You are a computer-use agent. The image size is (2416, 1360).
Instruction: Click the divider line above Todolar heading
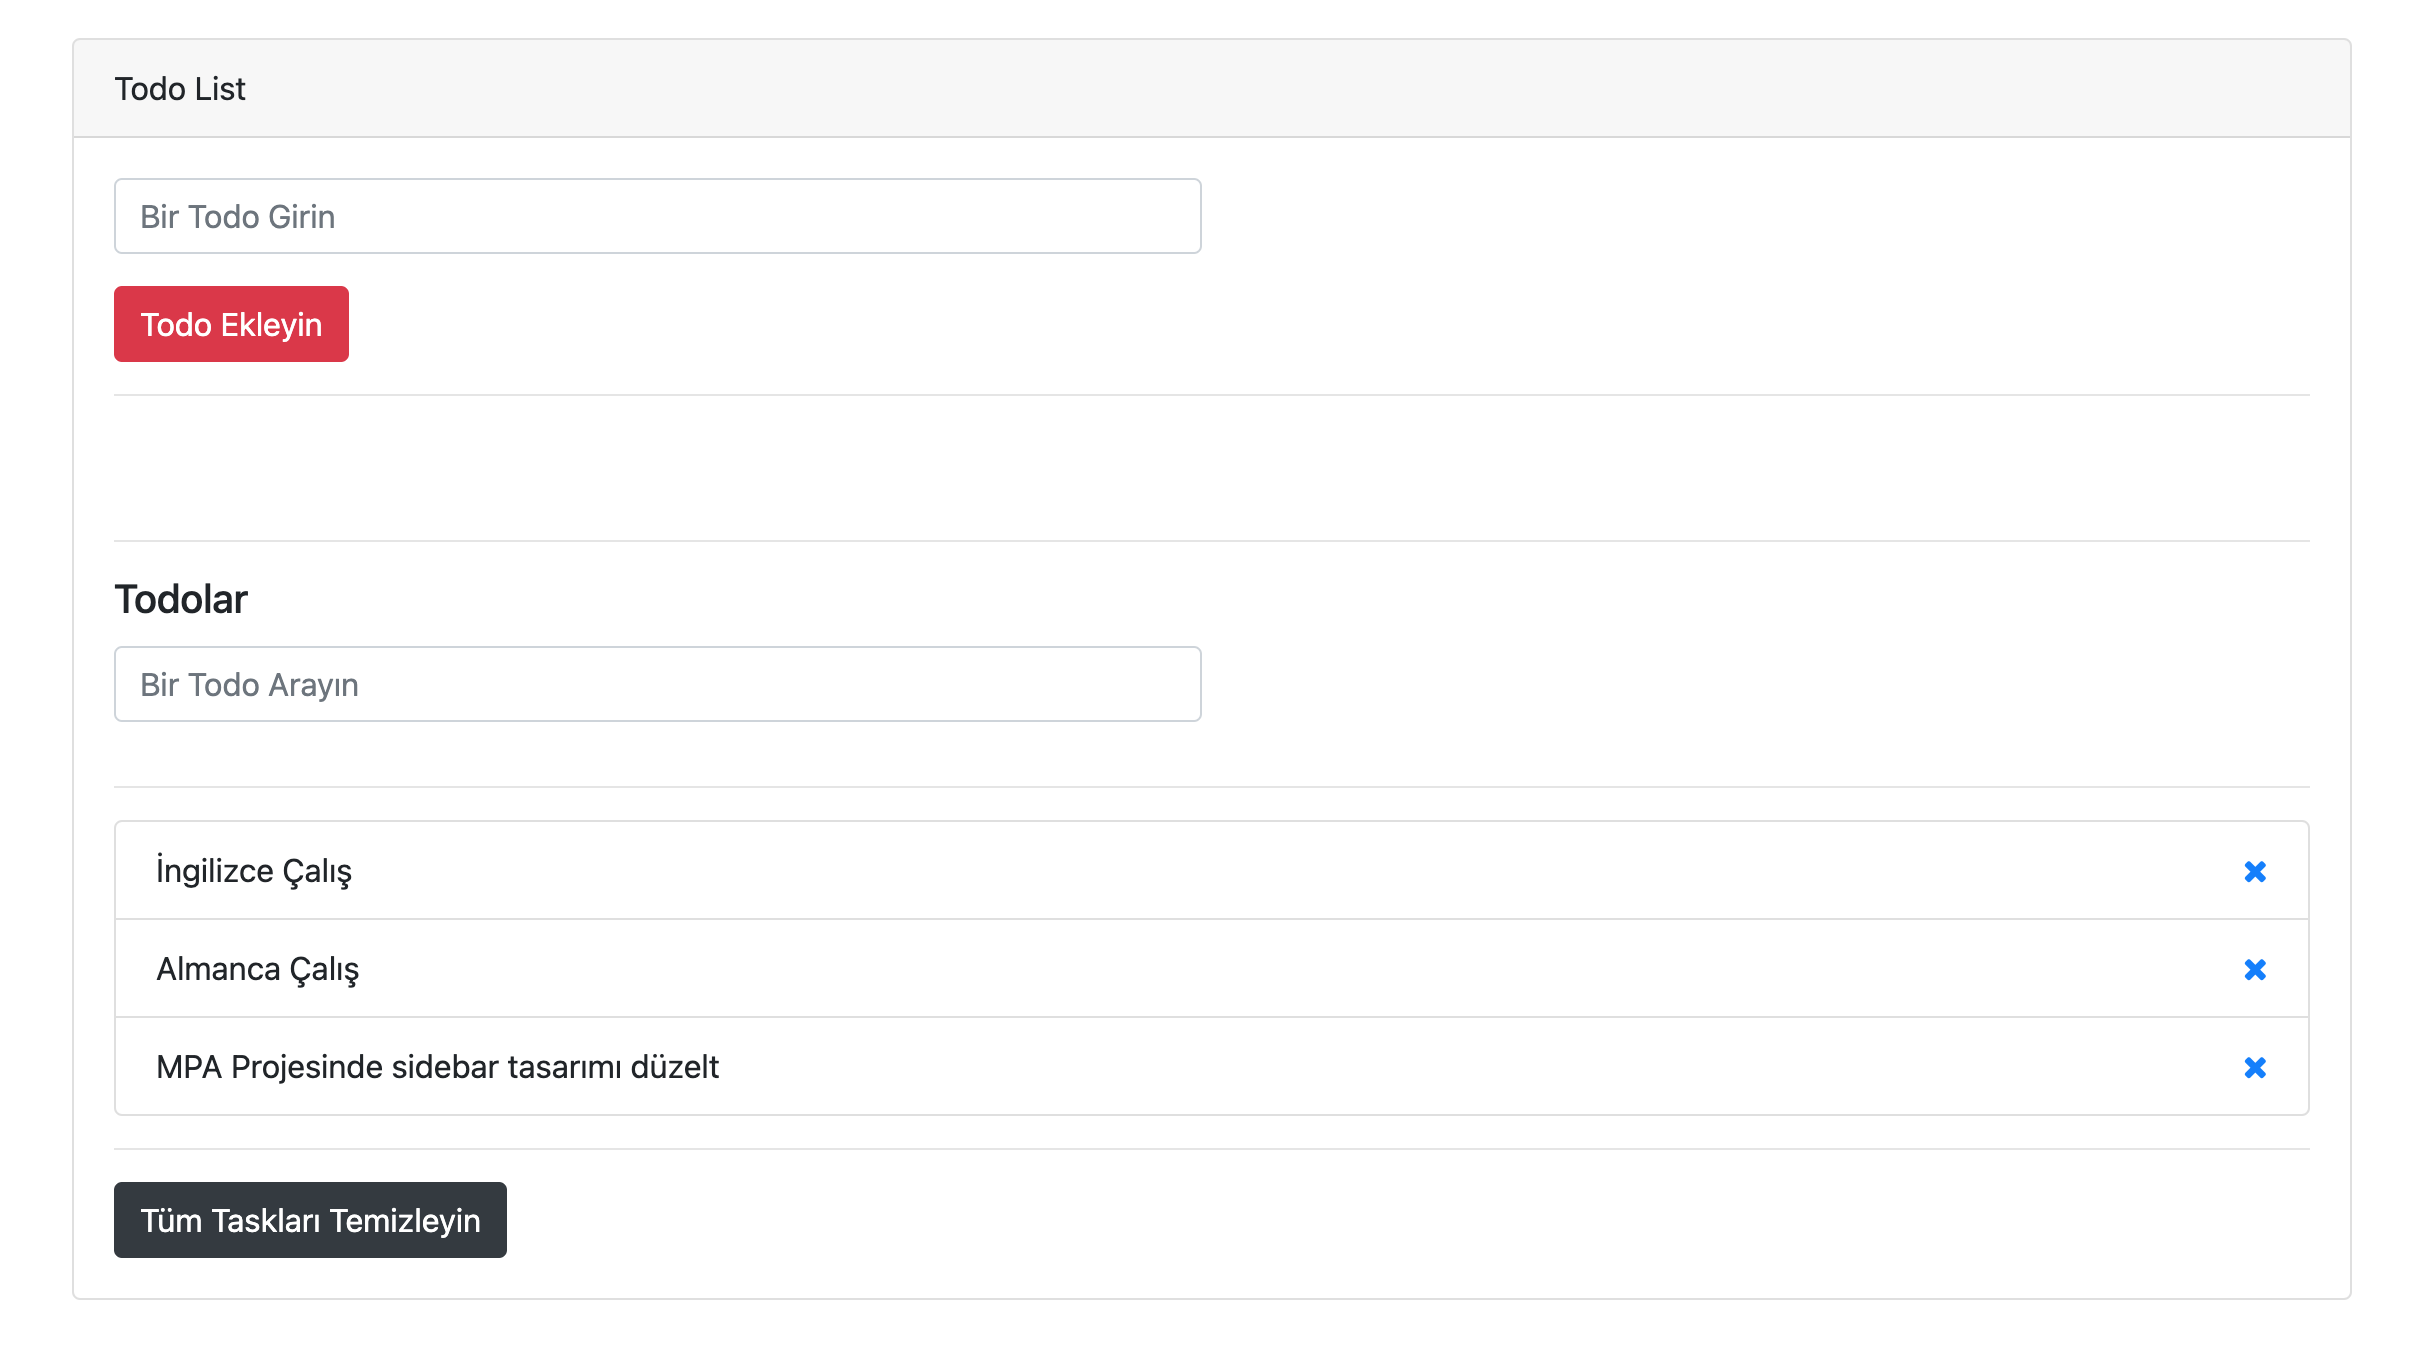pos(1210,541)
